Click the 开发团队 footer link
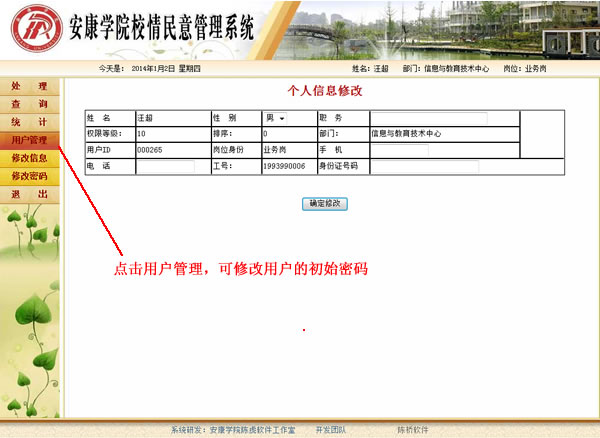Image resolution: width=600 pixels, height=438 pixels. (330, 430)
